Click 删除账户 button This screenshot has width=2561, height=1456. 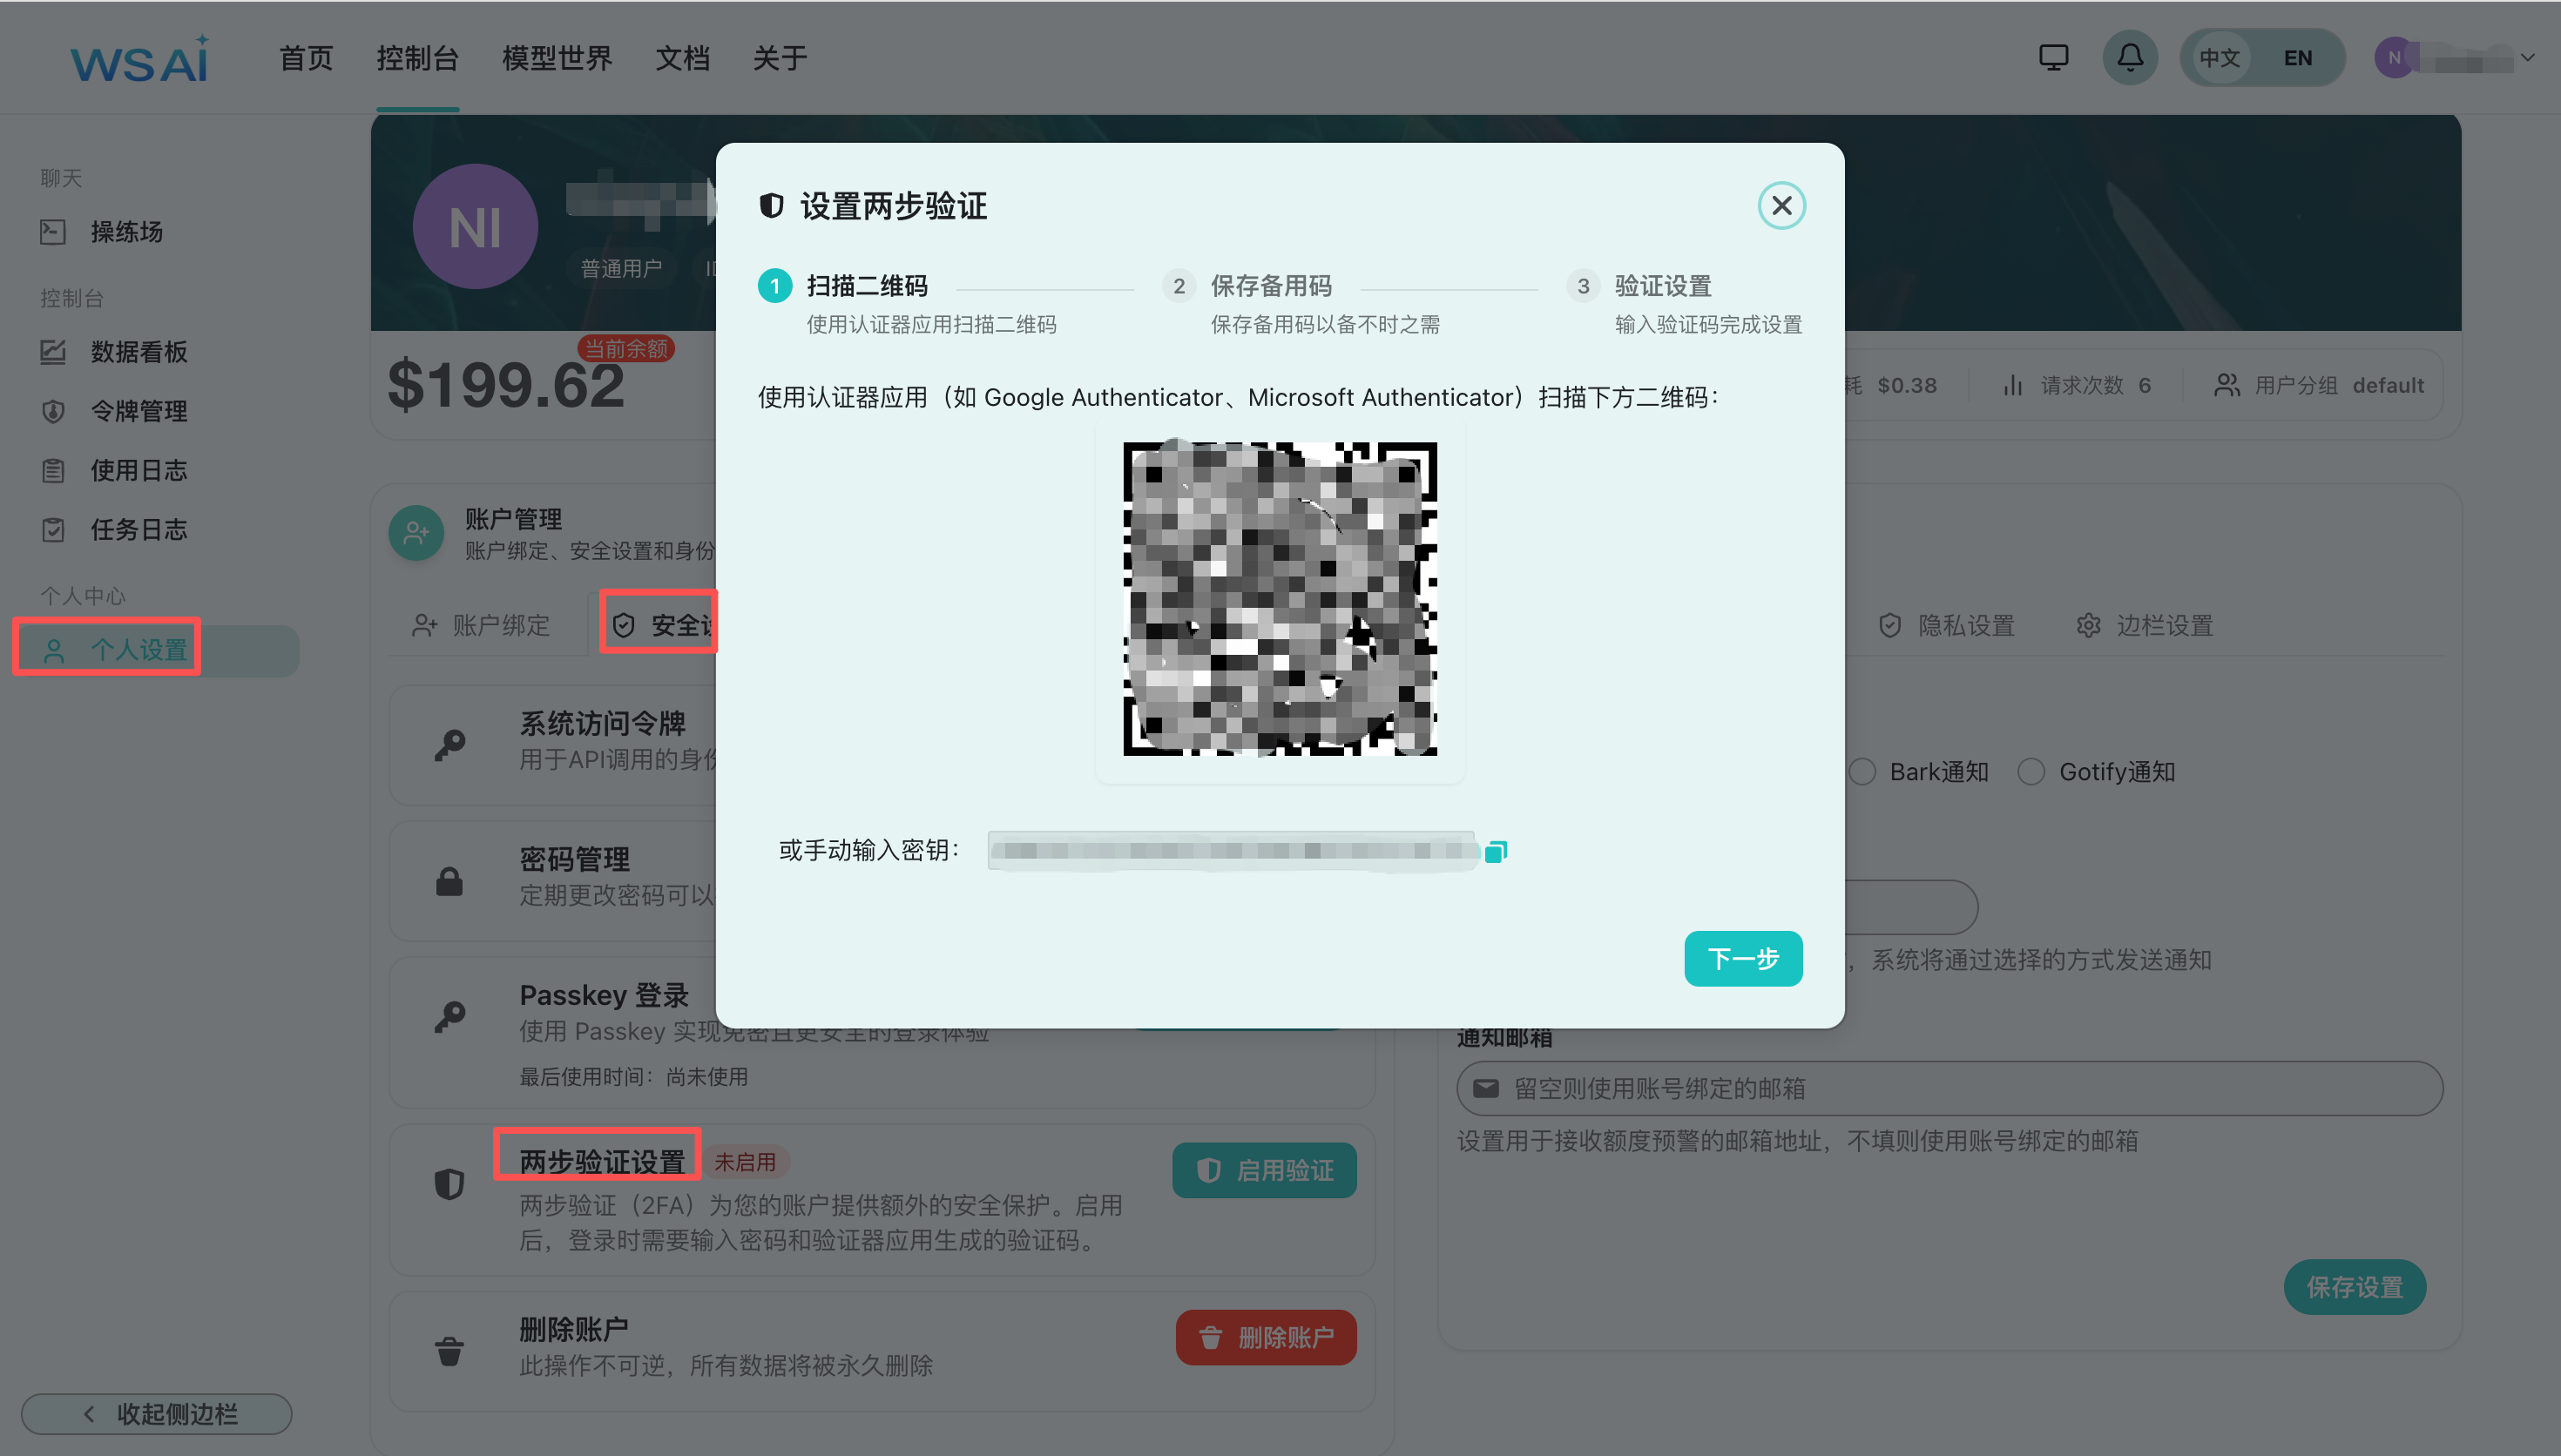click(x=1266, y=1337)
